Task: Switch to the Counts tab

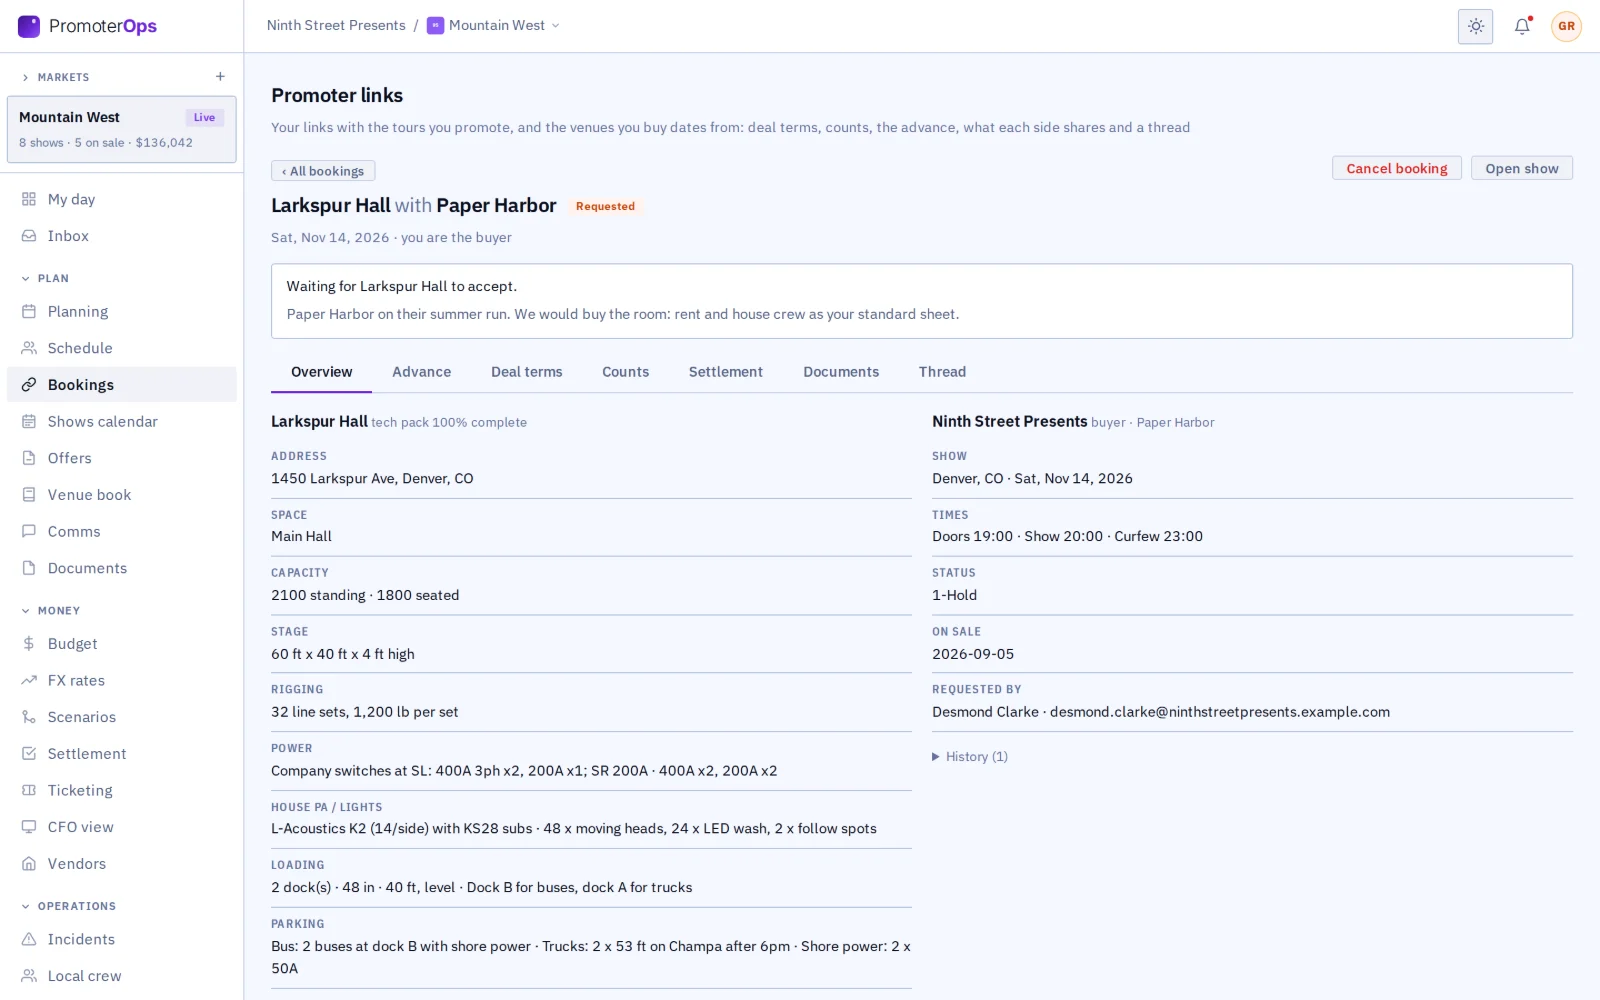Action: 625,372
